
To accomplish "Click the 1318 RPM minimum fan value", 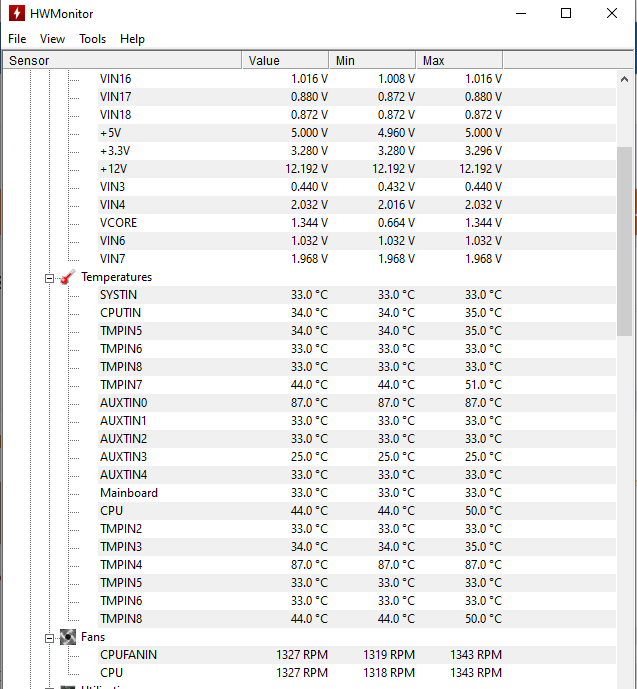I will tap(389, 673).
